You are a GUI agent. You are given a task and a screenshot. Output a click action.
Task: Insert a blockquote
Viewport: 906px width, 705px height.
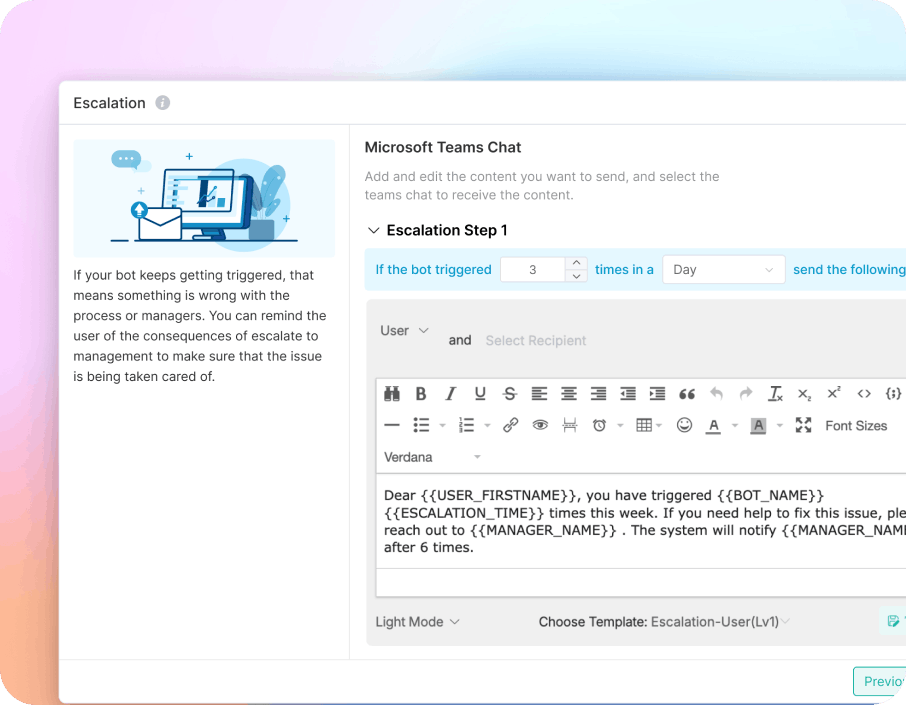pos(687,394)
